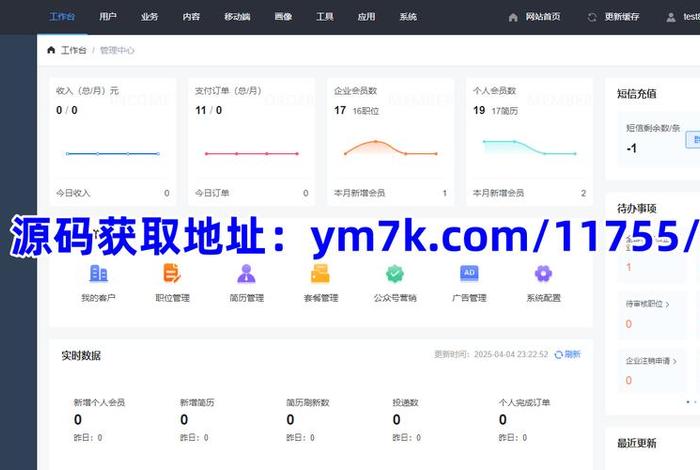Image resolution: width=700 pixels, height=470 pixels.
Task: Click 更新缓存 link text
Action: 622,17
